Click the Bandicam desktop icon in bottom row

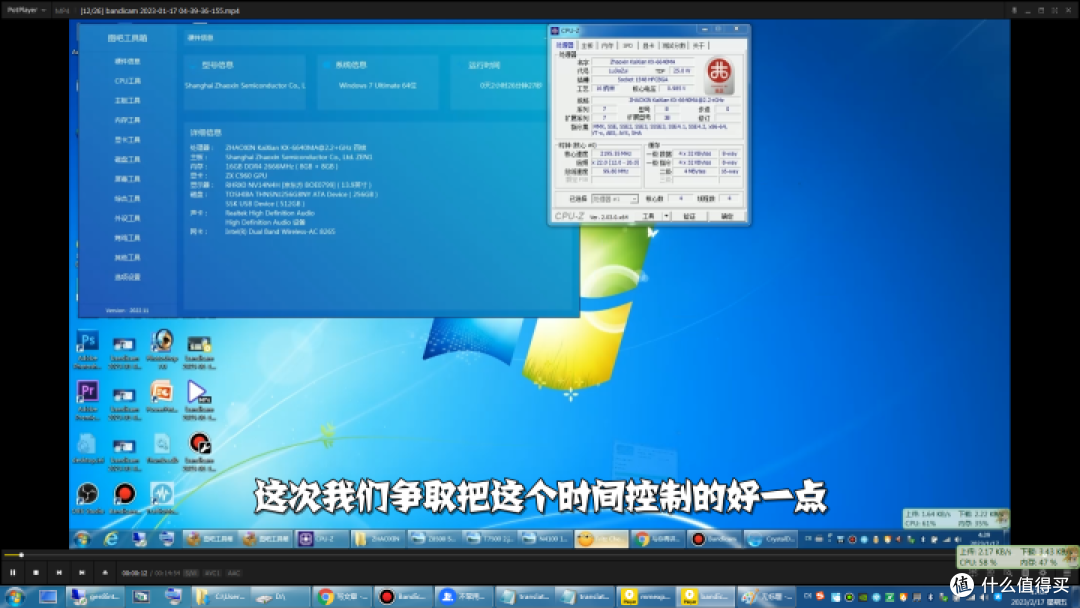(125, 499)
